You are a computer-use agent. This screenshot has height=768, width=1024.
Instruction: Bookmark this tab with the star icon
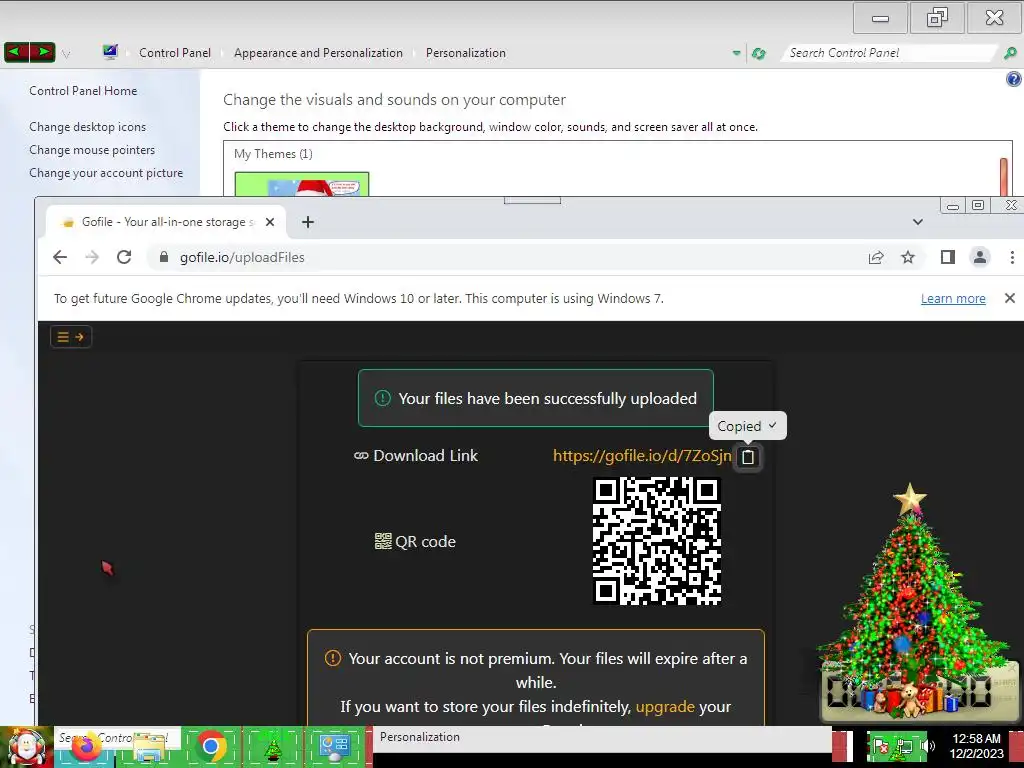point(908,257)
